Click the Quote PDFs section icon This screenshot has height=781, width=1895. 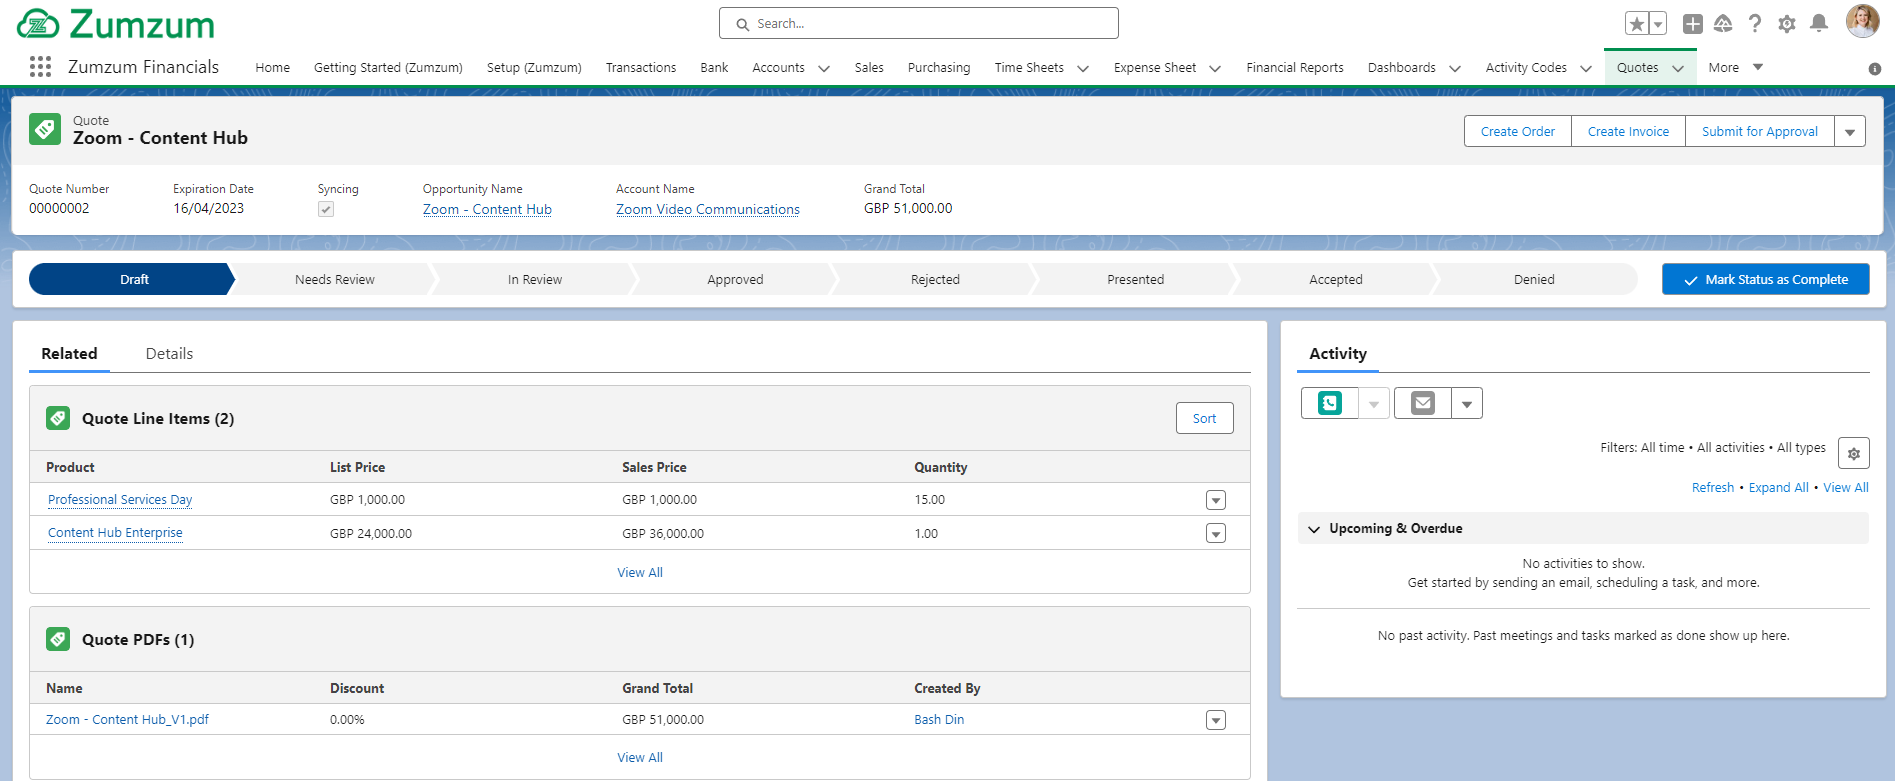tap(58, 639)
